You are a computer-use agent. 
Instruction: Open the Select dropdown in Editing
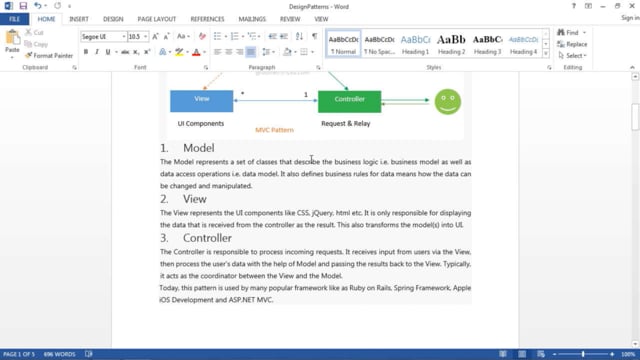[573, 56]
